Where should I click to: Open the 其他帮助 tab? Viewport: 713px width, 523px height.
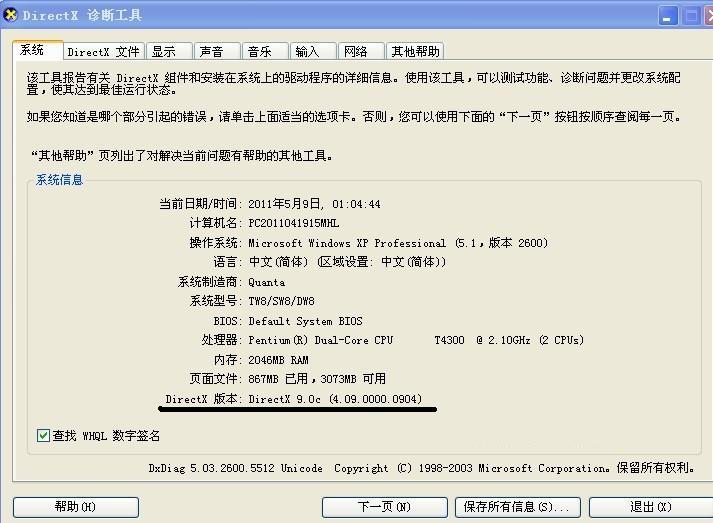pos(415,51)
